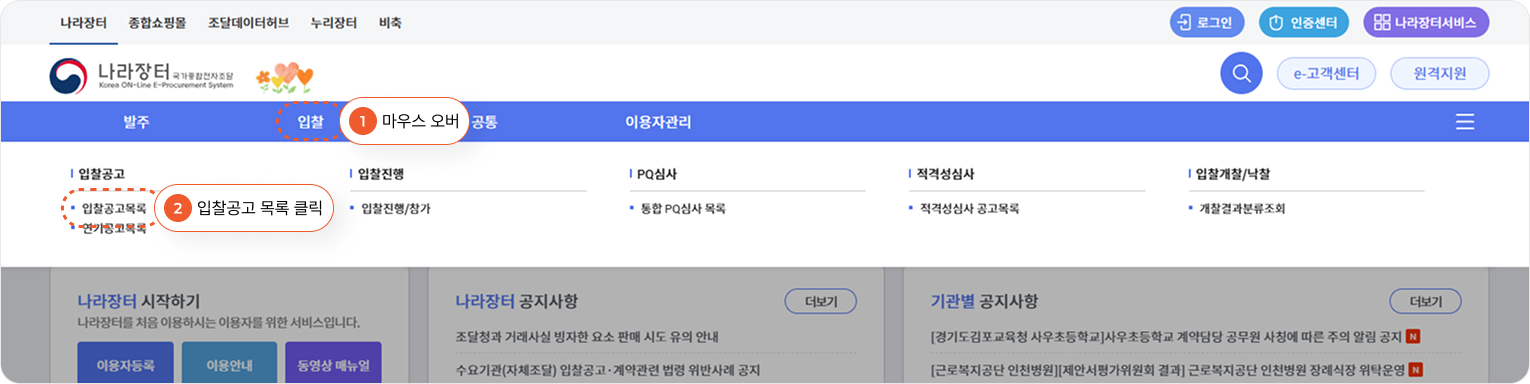1530x384 pixels.
Task: Open 나라장터서비스 button
Action: (x=1426, y=22)
